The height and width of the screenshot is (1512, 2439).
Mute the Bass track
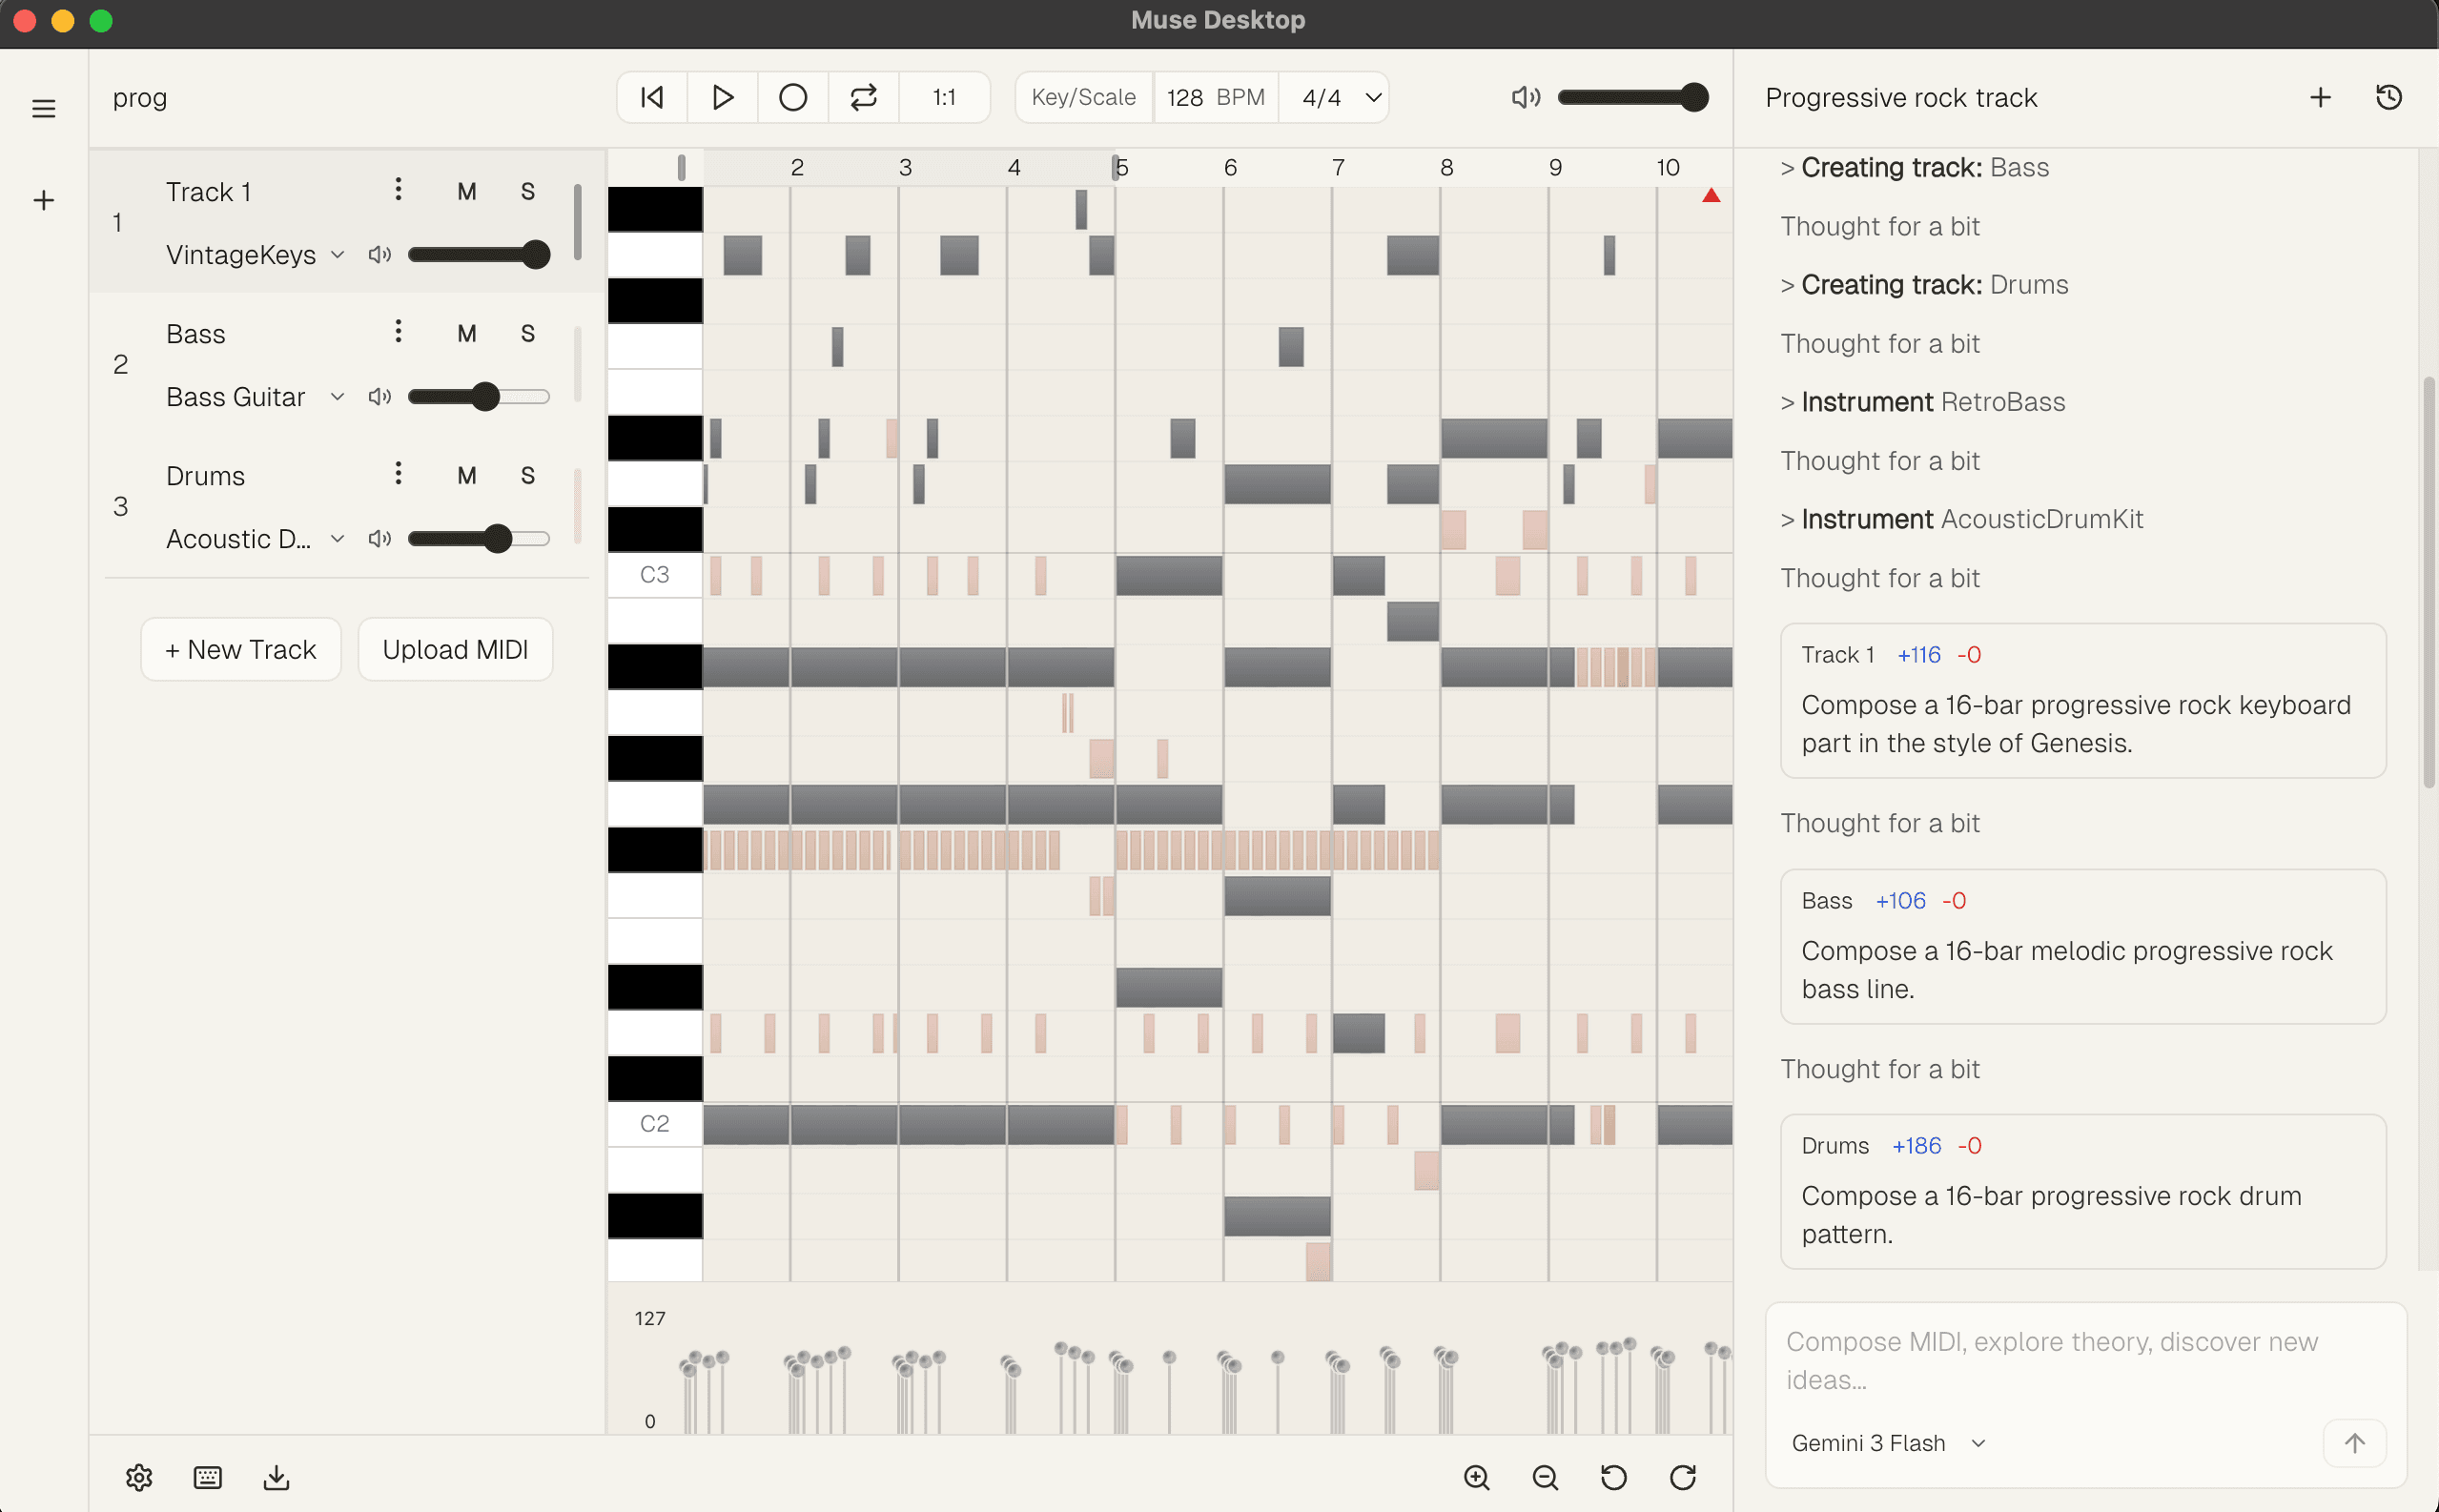coord(466,333)
